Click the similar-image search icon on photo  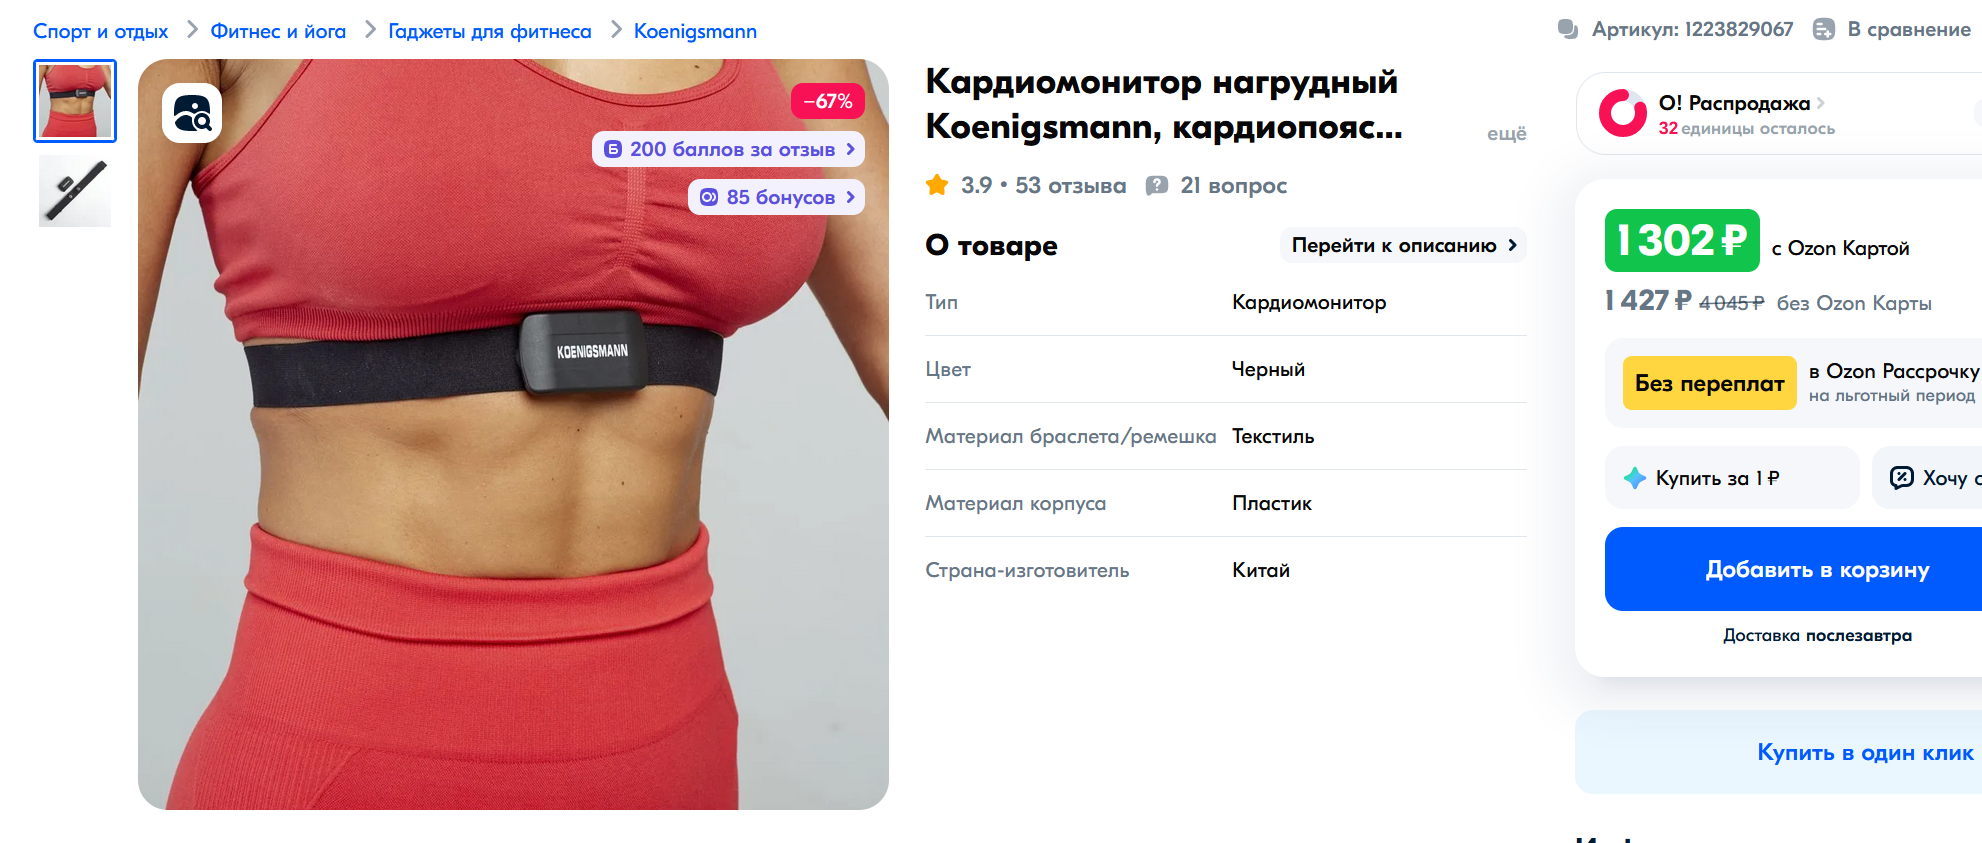coord(192,113)
